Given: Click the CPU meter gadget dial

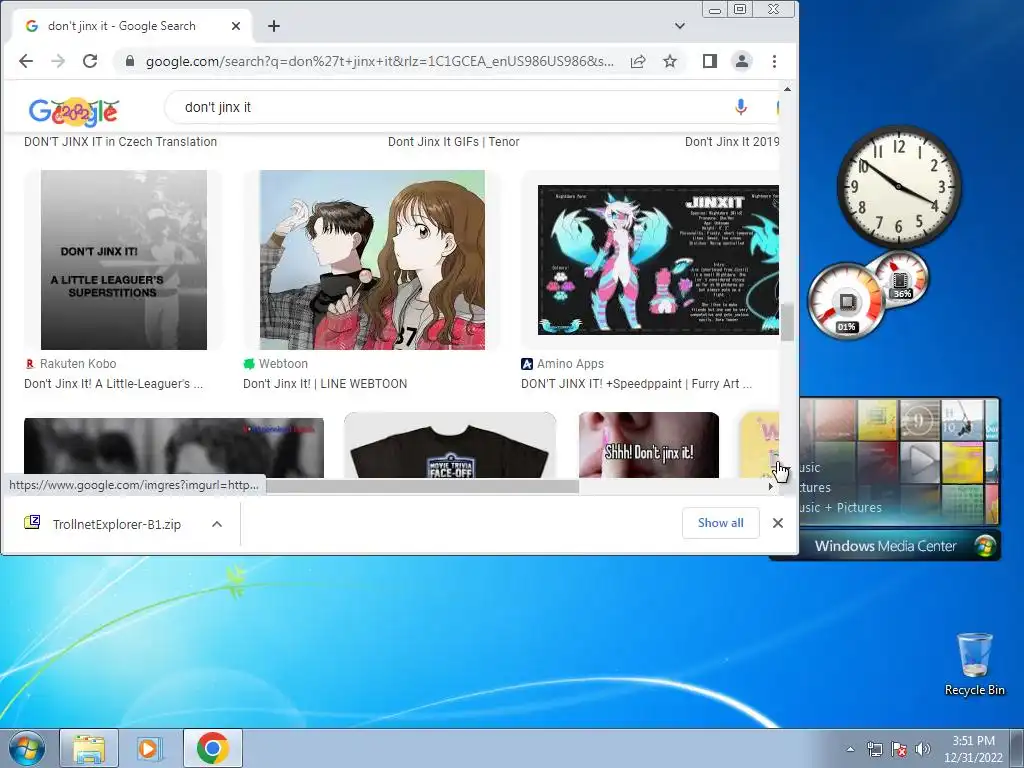Looking at the screenshot, I should pos(846,302).
